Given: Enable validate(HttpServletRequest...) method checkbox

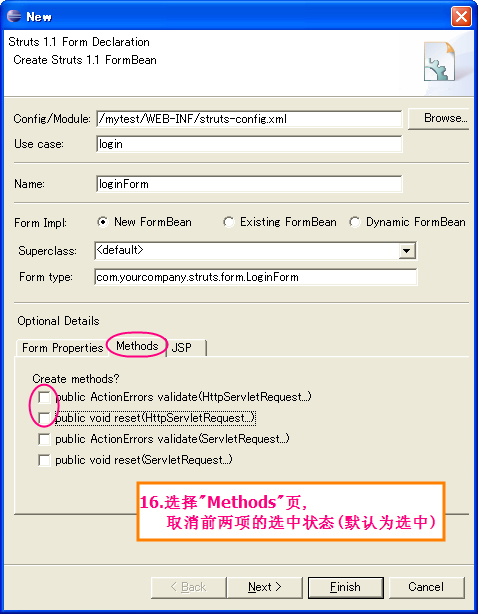Looking at the screenshot, I should coord(44,397).
